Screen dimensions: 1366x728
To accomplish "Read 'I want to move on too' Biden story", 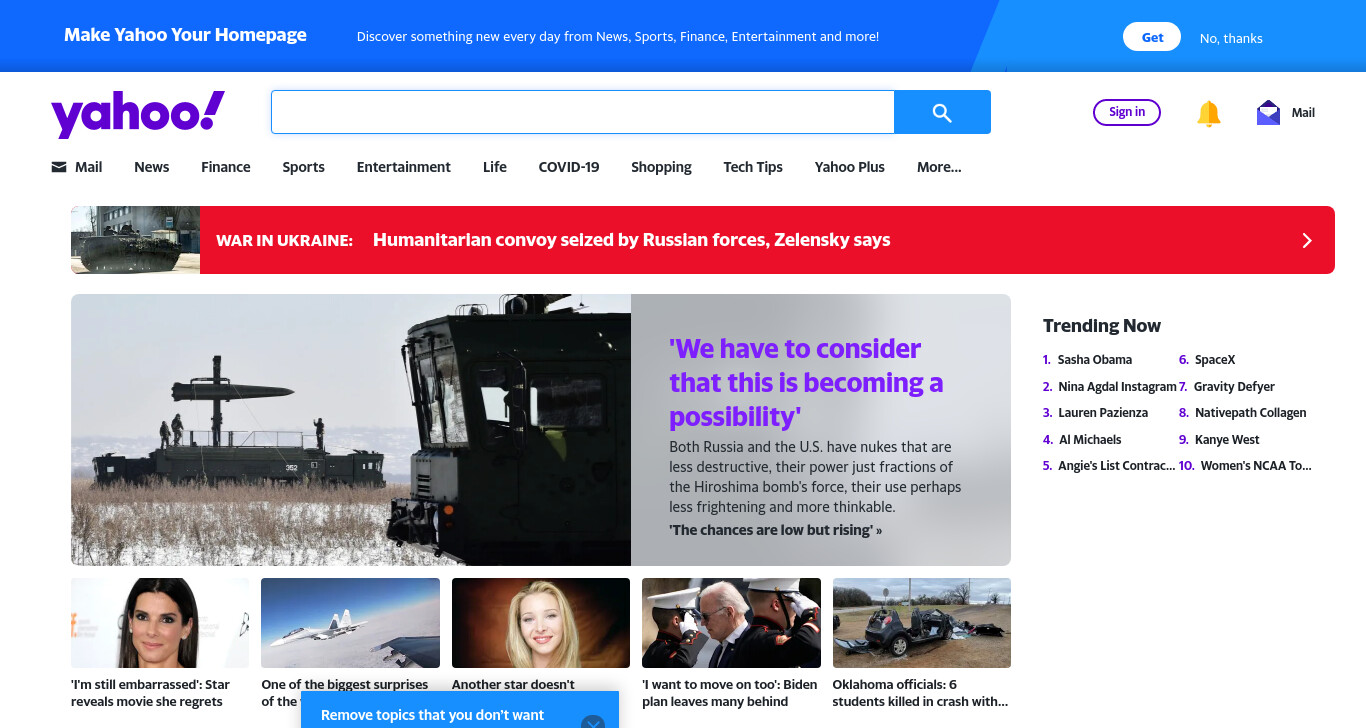I will click(x=730, y=693).
